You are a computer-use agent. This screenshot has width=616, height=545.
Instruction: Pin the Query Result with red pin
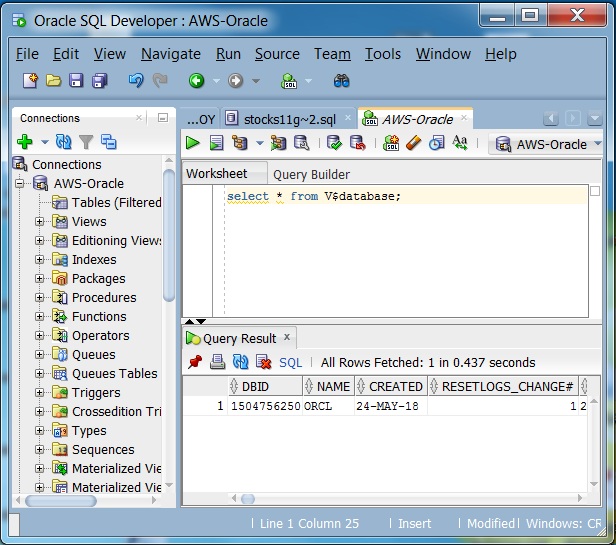pos(195,362)
